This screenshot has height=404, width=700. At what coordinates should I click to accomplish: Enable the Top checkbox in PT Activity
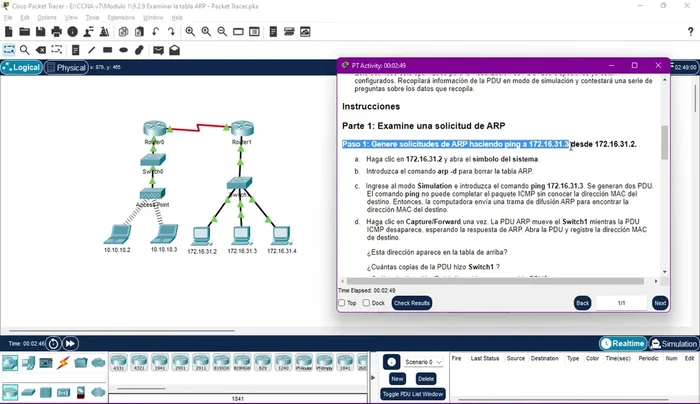click(x=342, y=303)
